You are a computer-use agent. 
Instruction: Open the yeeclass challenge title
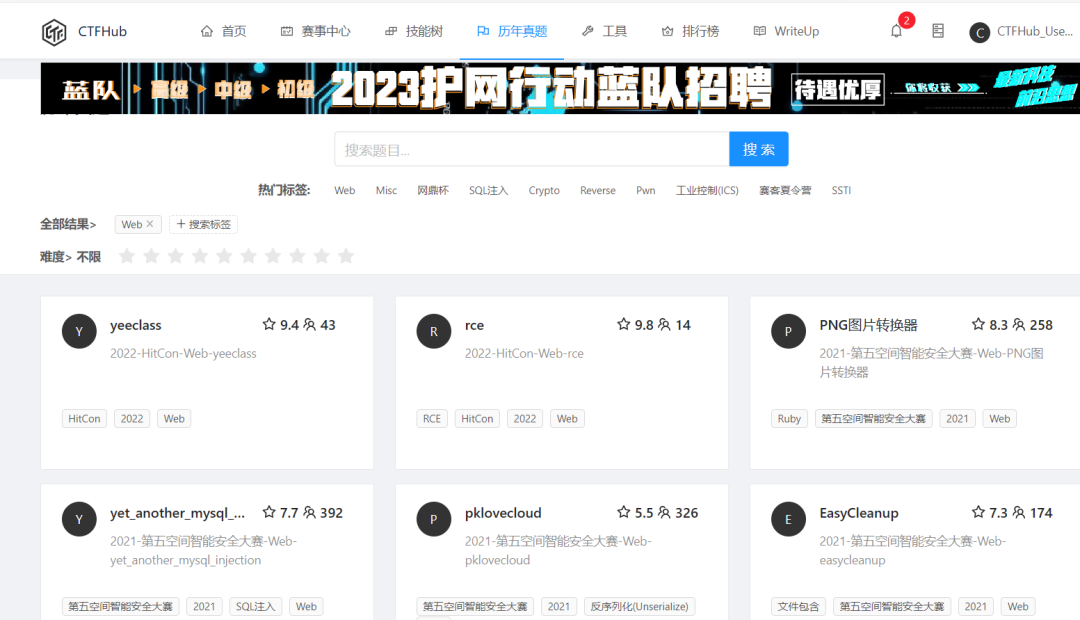[x=136, y=325]
